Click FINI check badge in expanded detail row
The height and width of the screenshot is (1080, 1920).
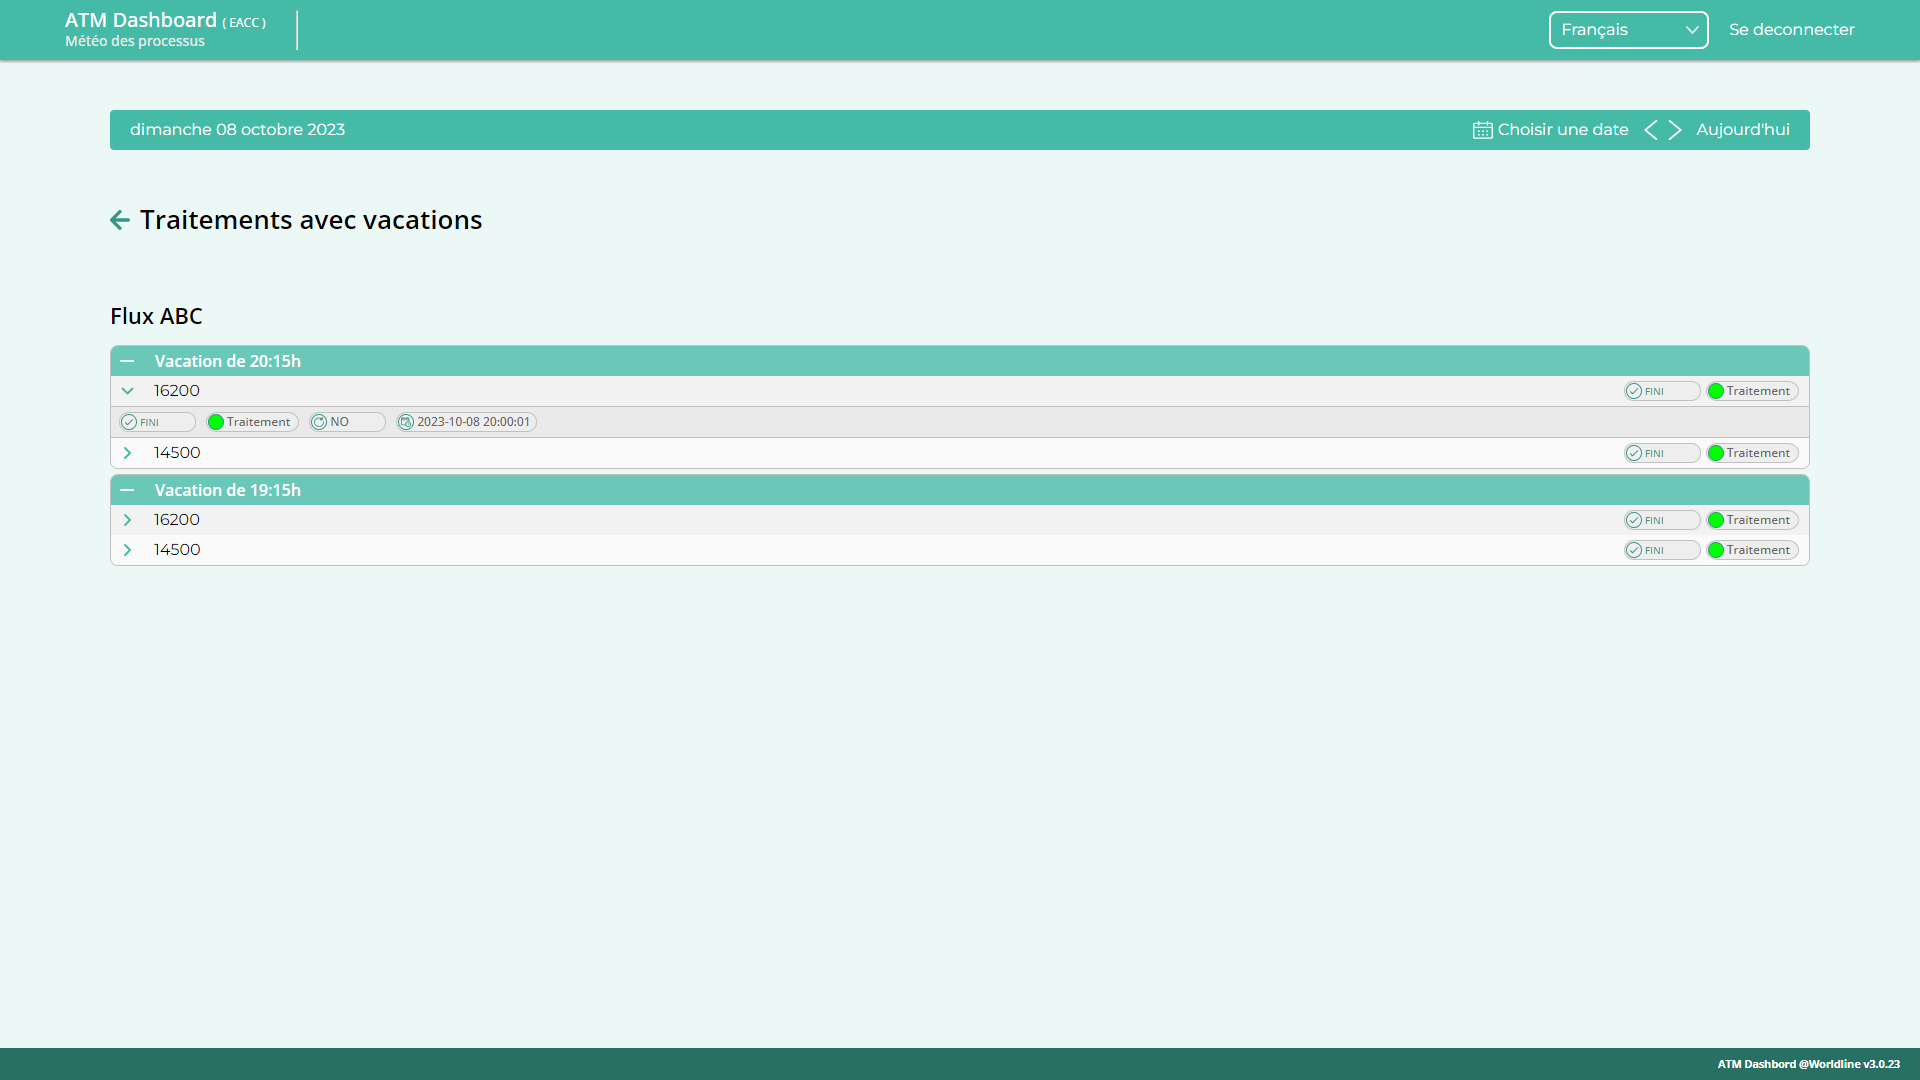(156, 422)
